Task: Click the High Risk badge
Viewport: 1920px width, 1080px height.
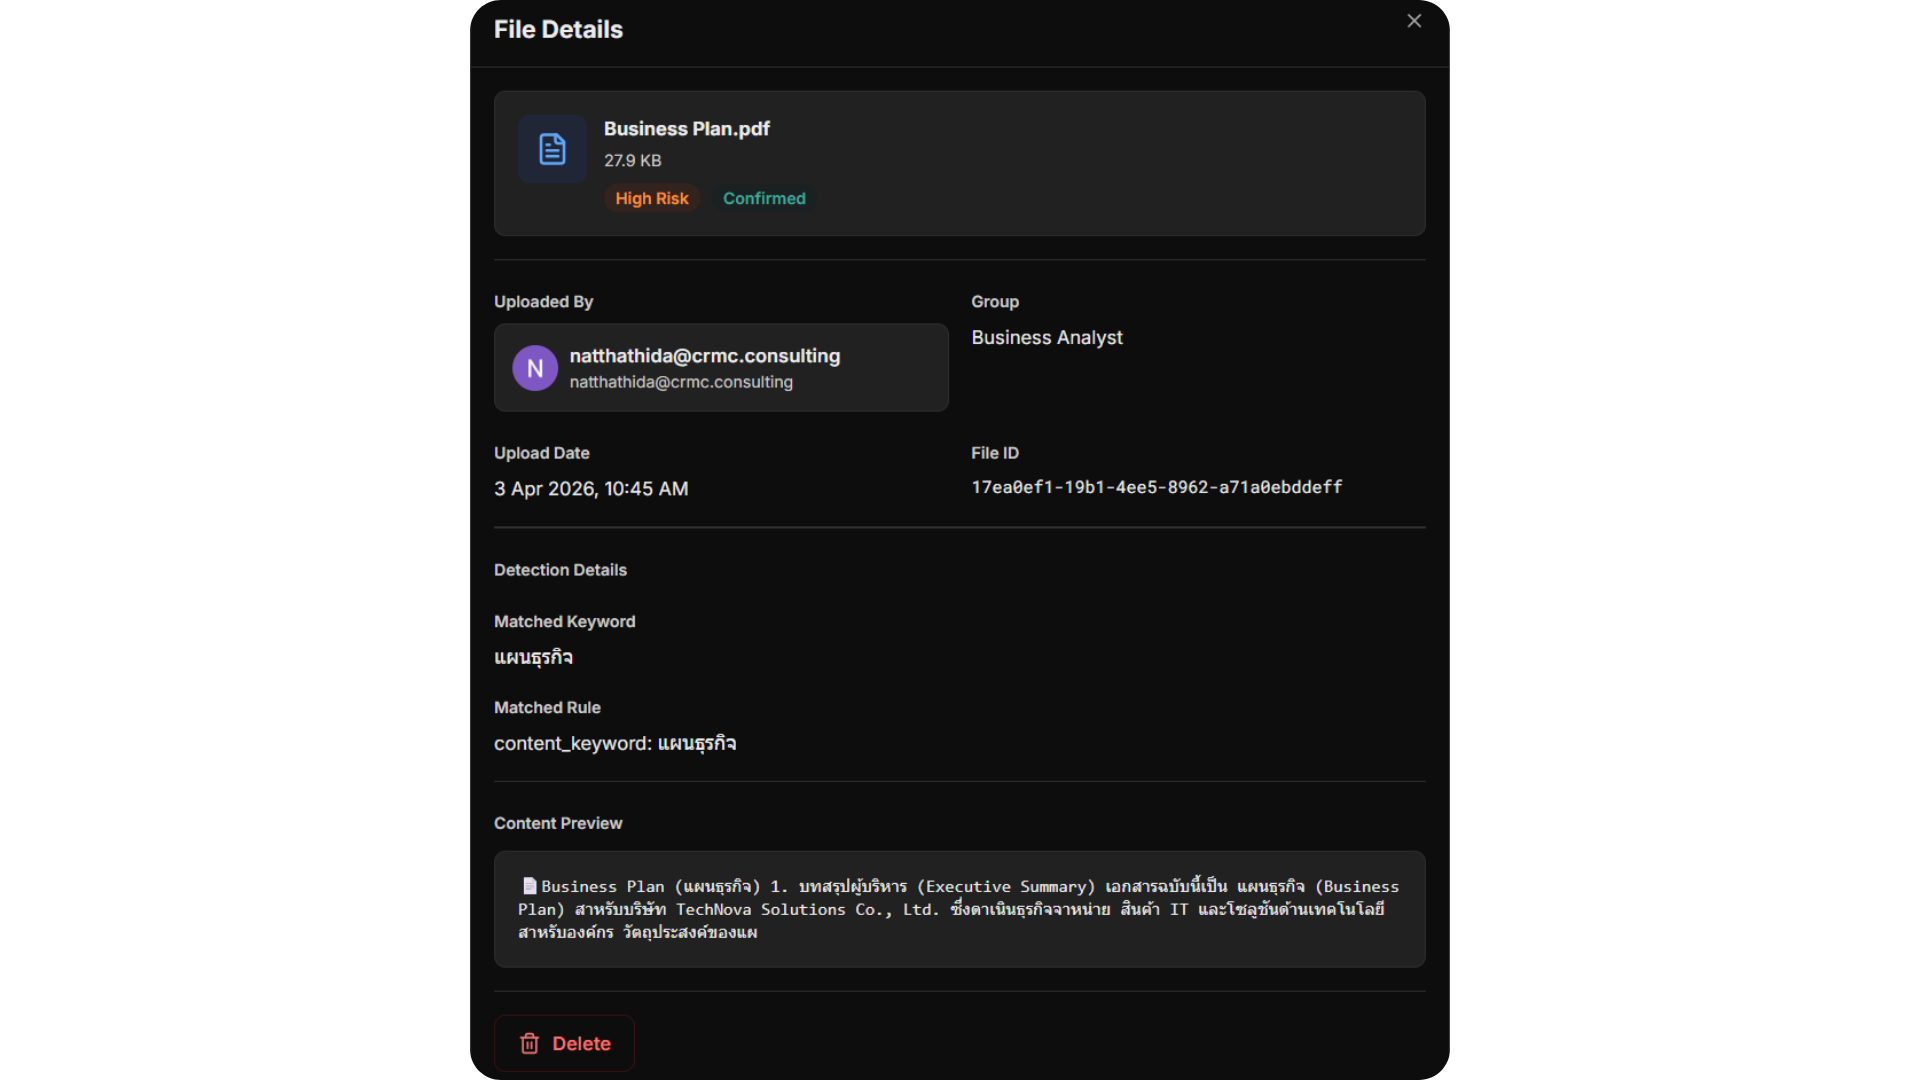Action: pyautogui.click(x=651, y=198)
